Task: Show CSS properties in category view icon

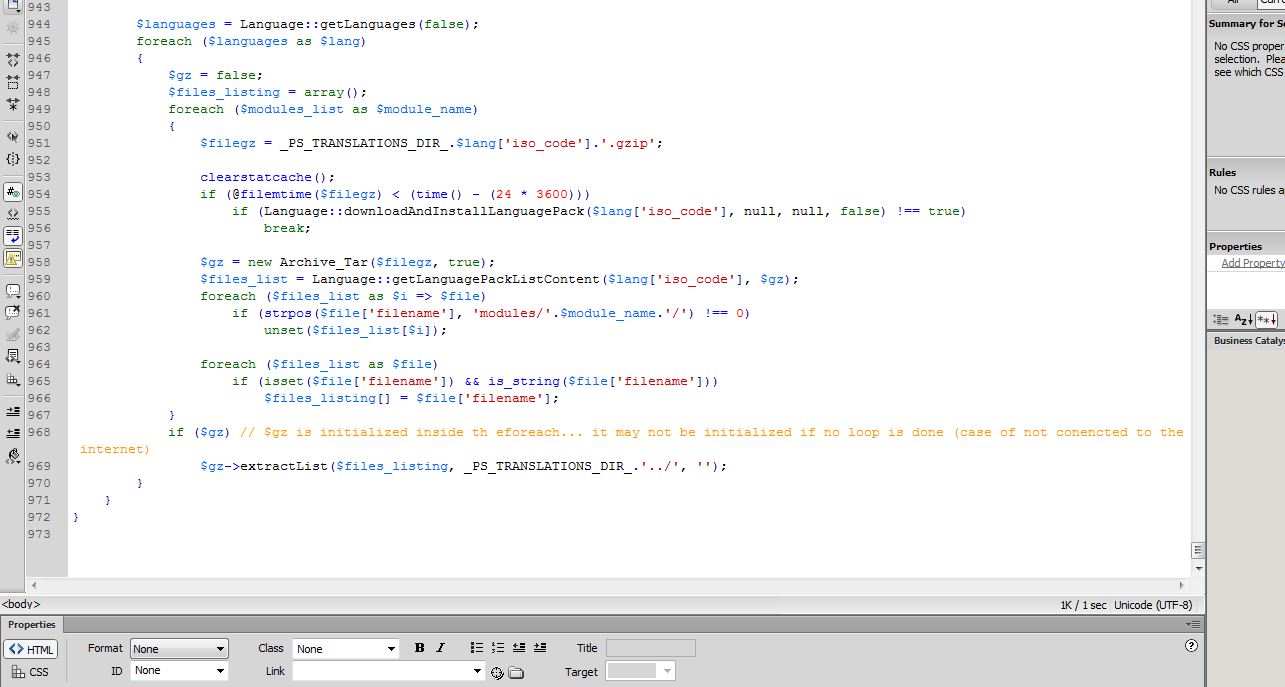Action: tap(1220, 319)
